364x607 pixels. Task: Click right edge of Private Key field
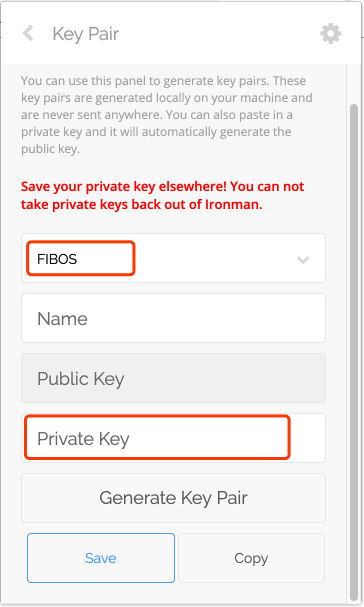[x=308, y=438]
